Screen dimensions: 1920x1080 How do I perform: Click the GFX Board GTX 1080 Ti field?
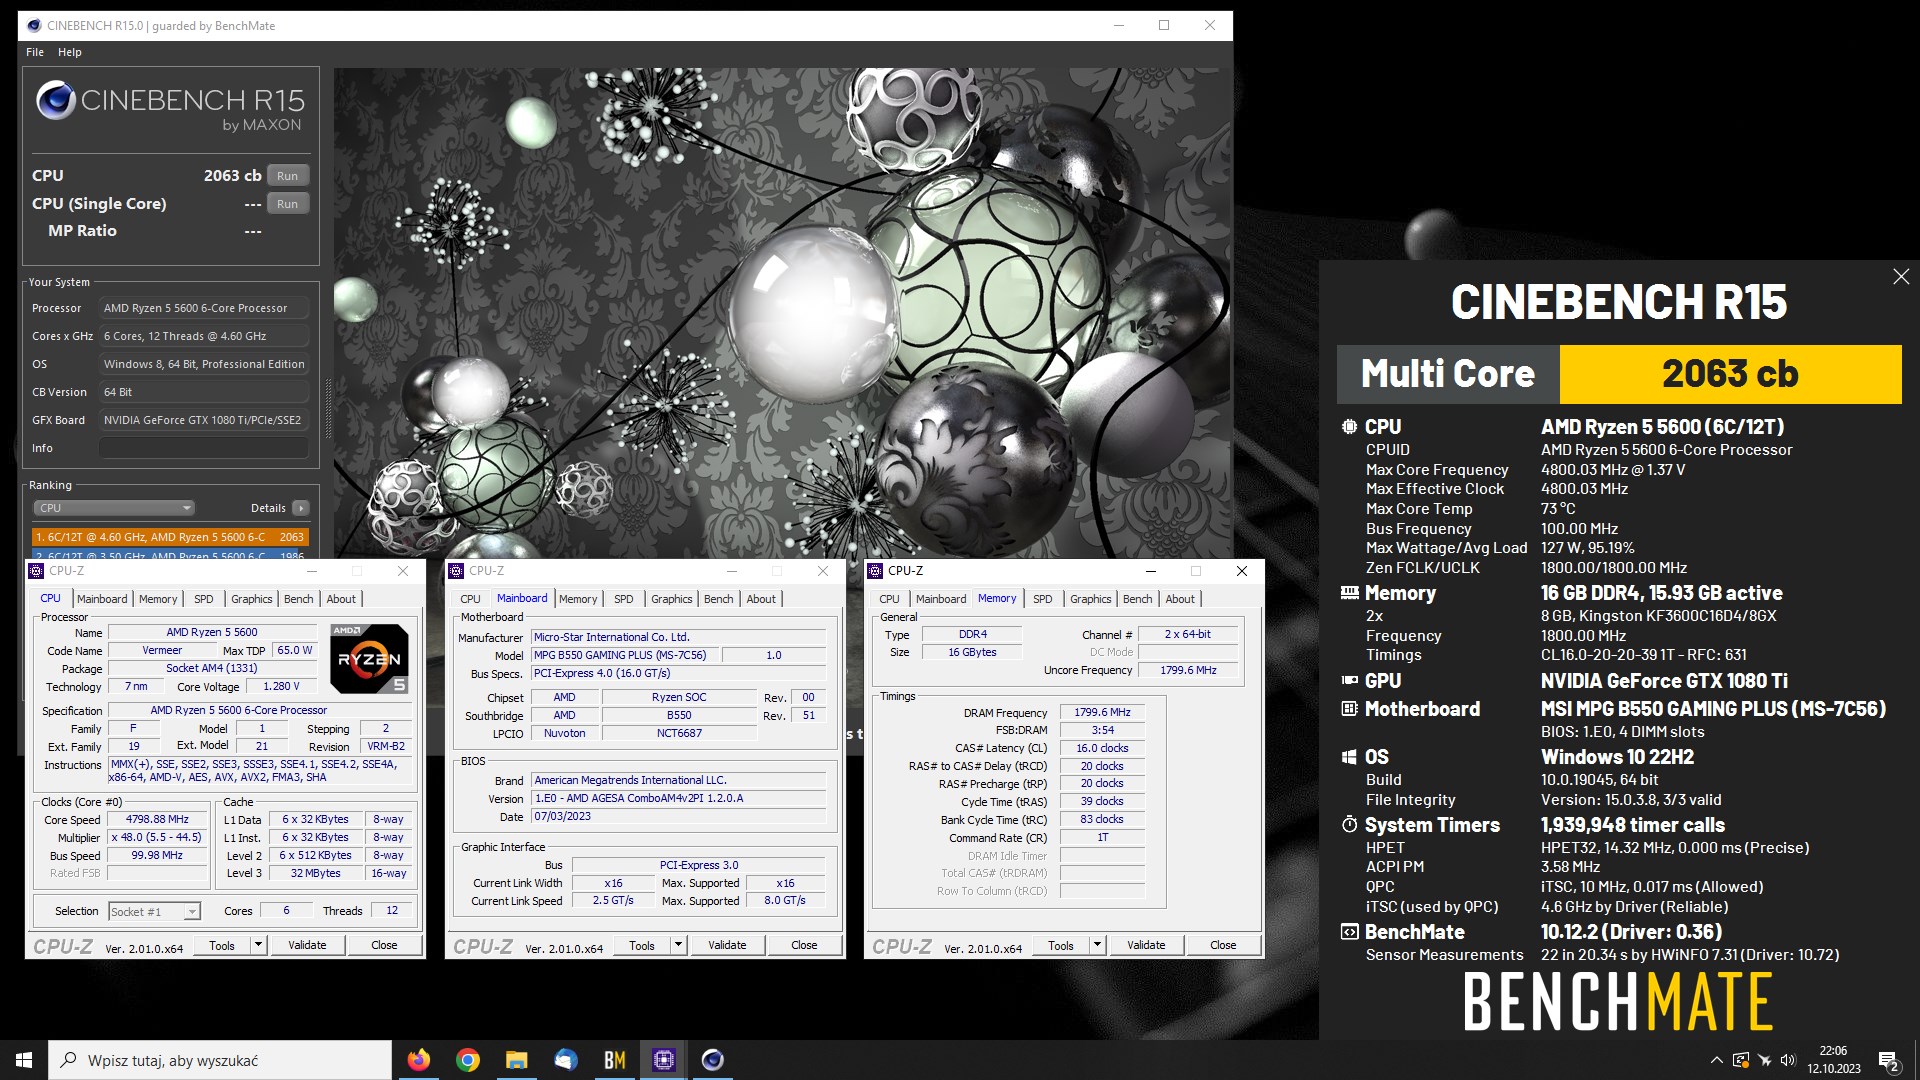(203, 420)
